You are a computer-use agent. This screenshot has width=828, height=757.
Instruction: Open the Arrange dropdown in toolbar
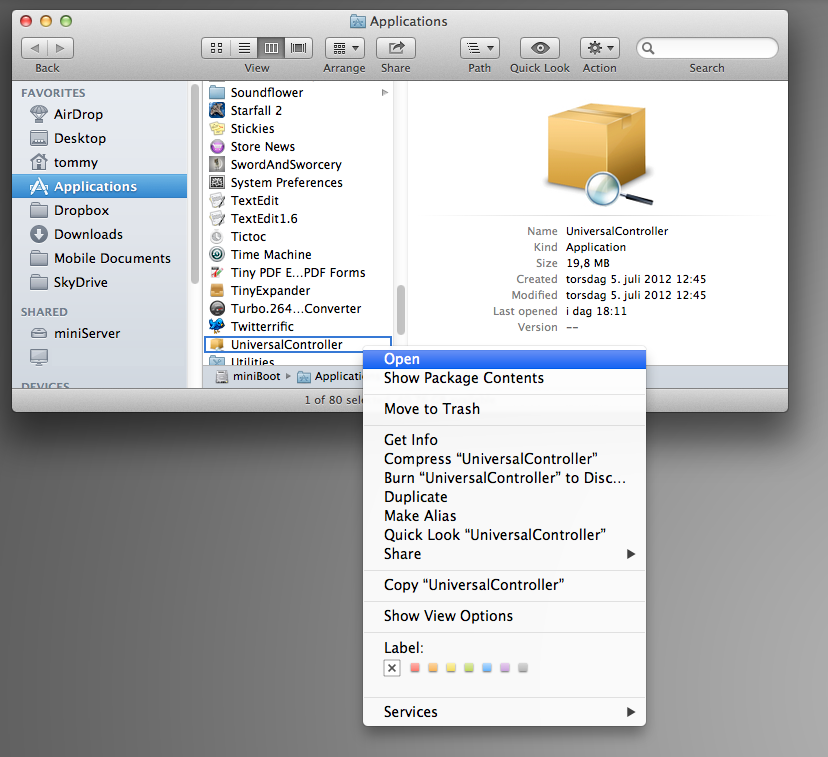coord(345,48)
